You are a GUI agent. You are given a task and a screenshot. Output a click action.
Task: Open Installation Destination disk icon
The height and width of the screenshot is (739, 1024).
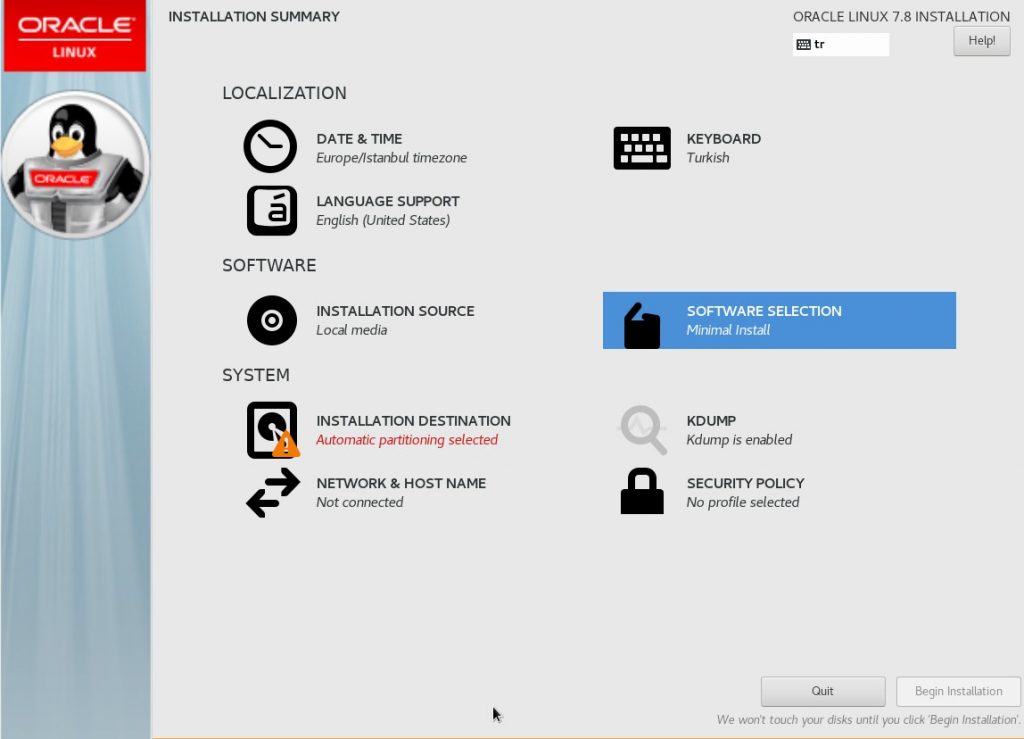click(x=273, y=430)
